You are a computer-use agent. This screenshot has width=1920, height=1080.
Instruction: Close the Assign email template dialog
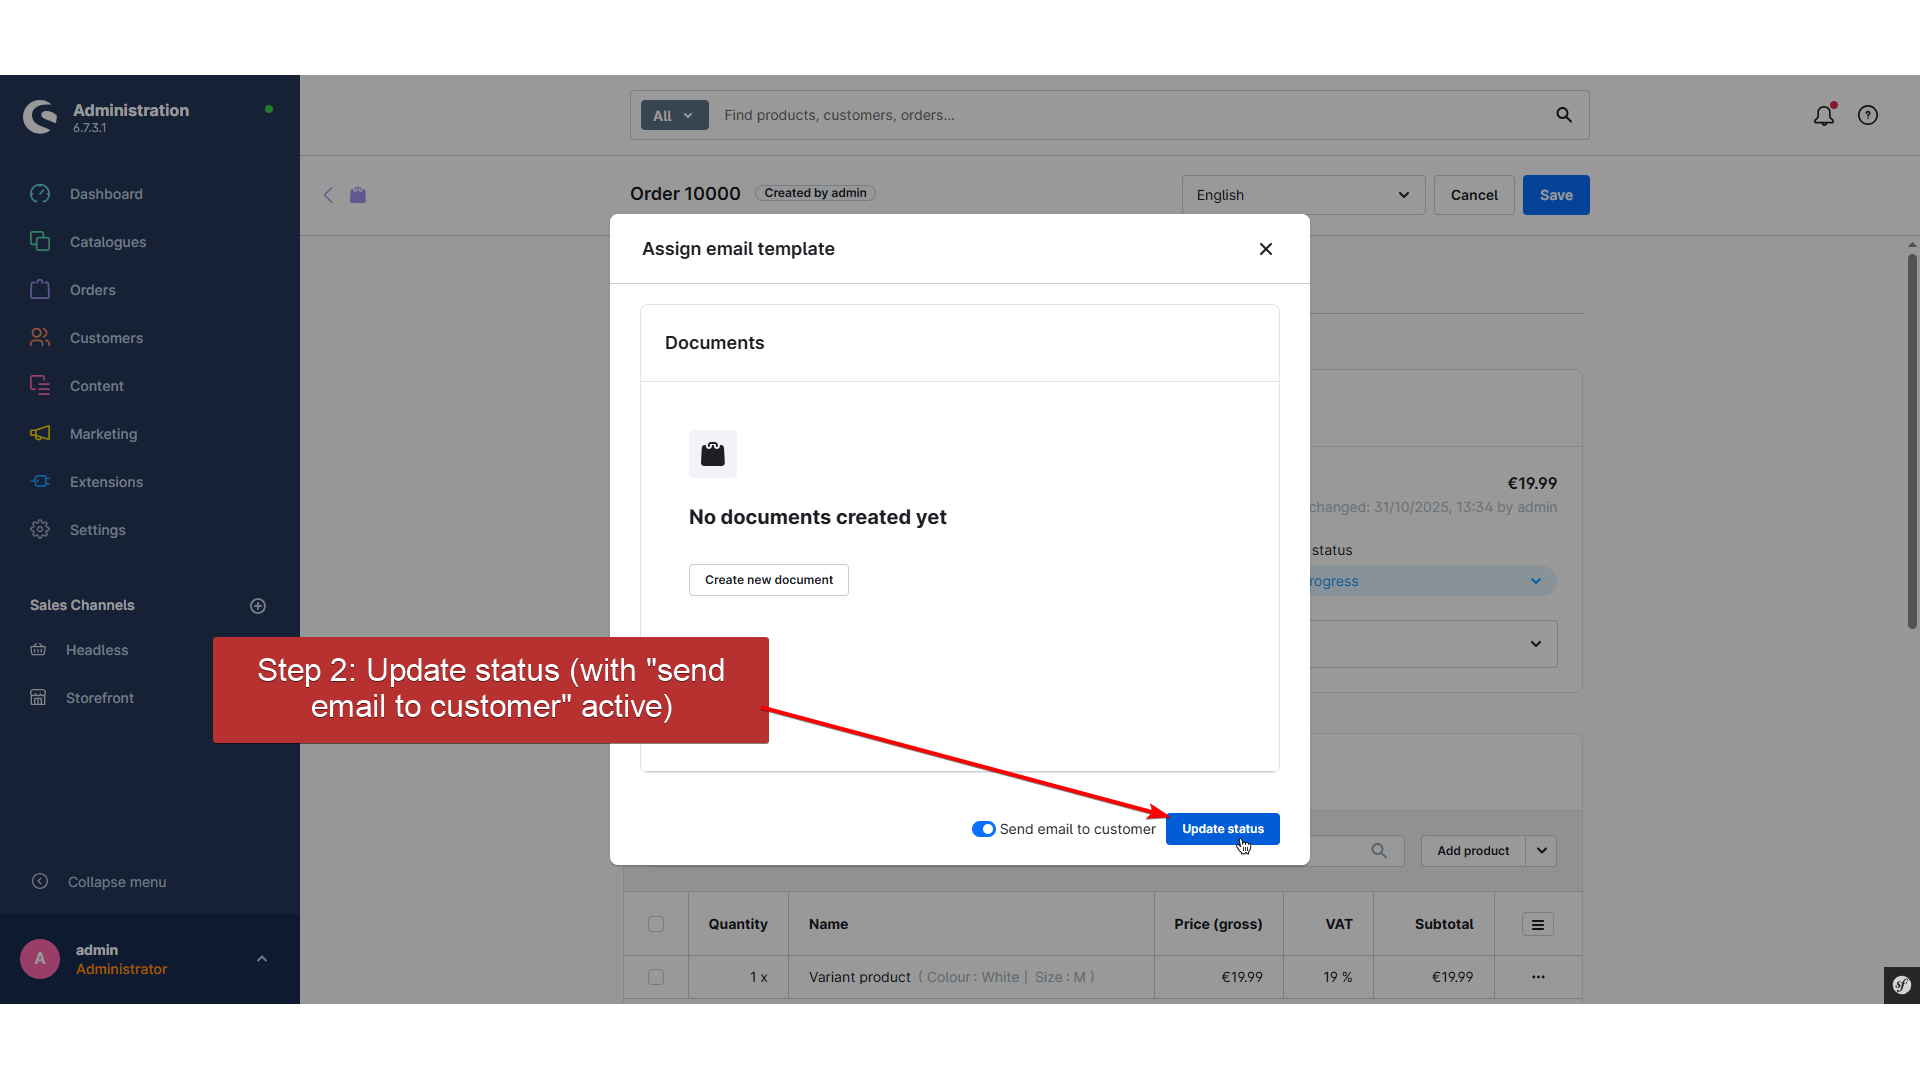[1266, 249]
